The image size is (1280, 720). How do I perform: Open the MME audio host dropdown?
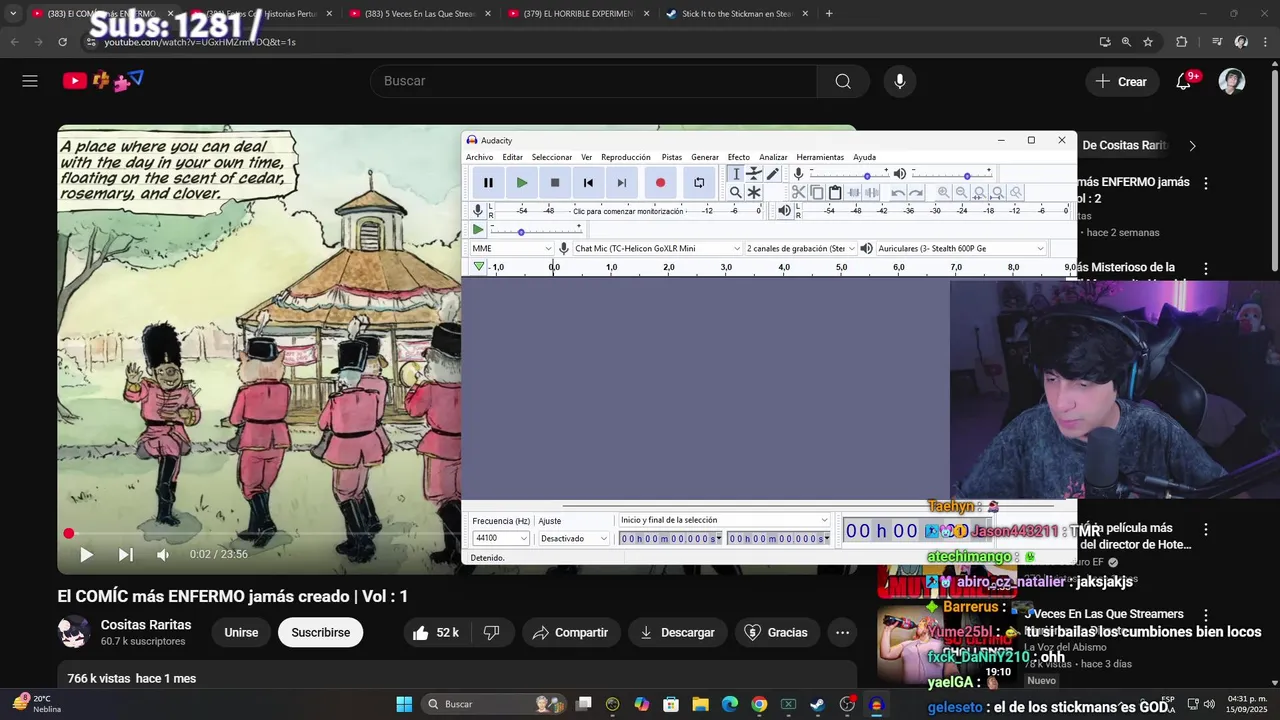(511, 248)
